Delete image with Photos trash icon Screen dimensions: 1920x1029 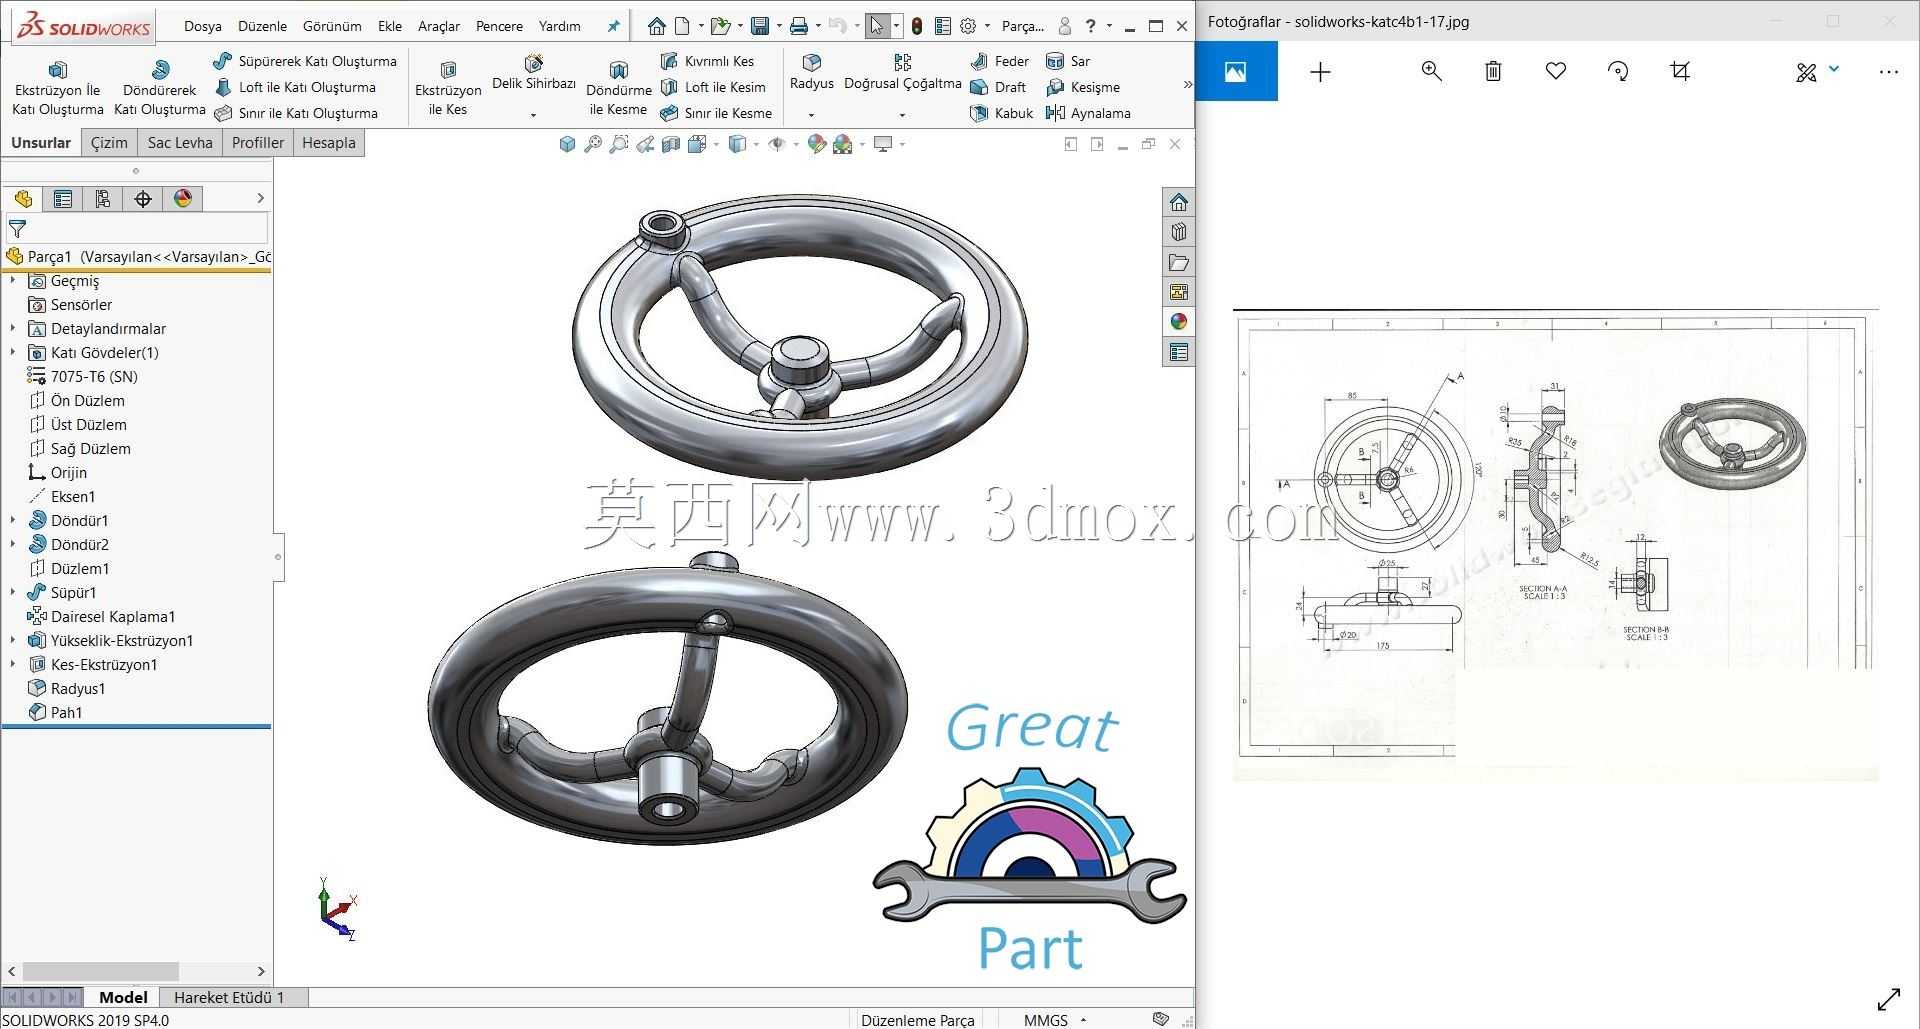[x=1493, y=71]
